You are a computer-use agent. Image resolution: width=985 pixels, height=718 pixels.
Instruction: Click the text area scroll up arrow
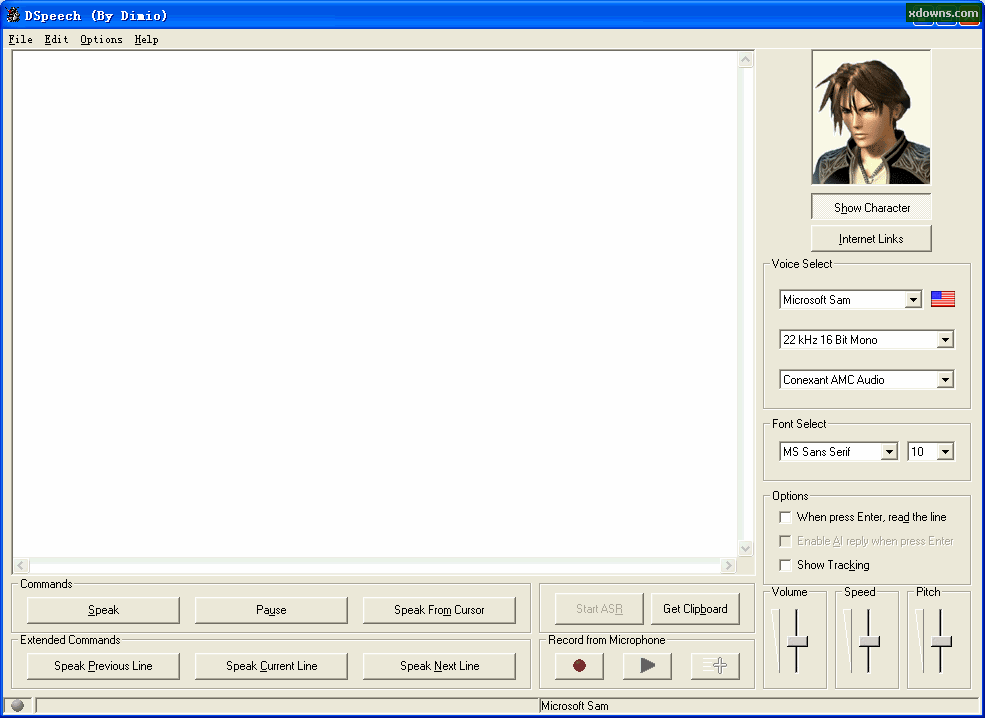pos(745,60)
